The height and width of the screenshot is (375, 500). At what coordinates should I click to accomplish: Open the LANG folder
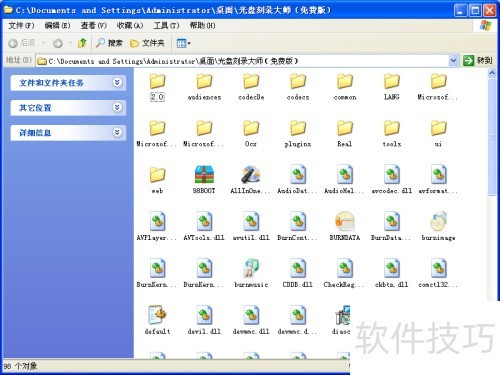click(x=392, y=87)
